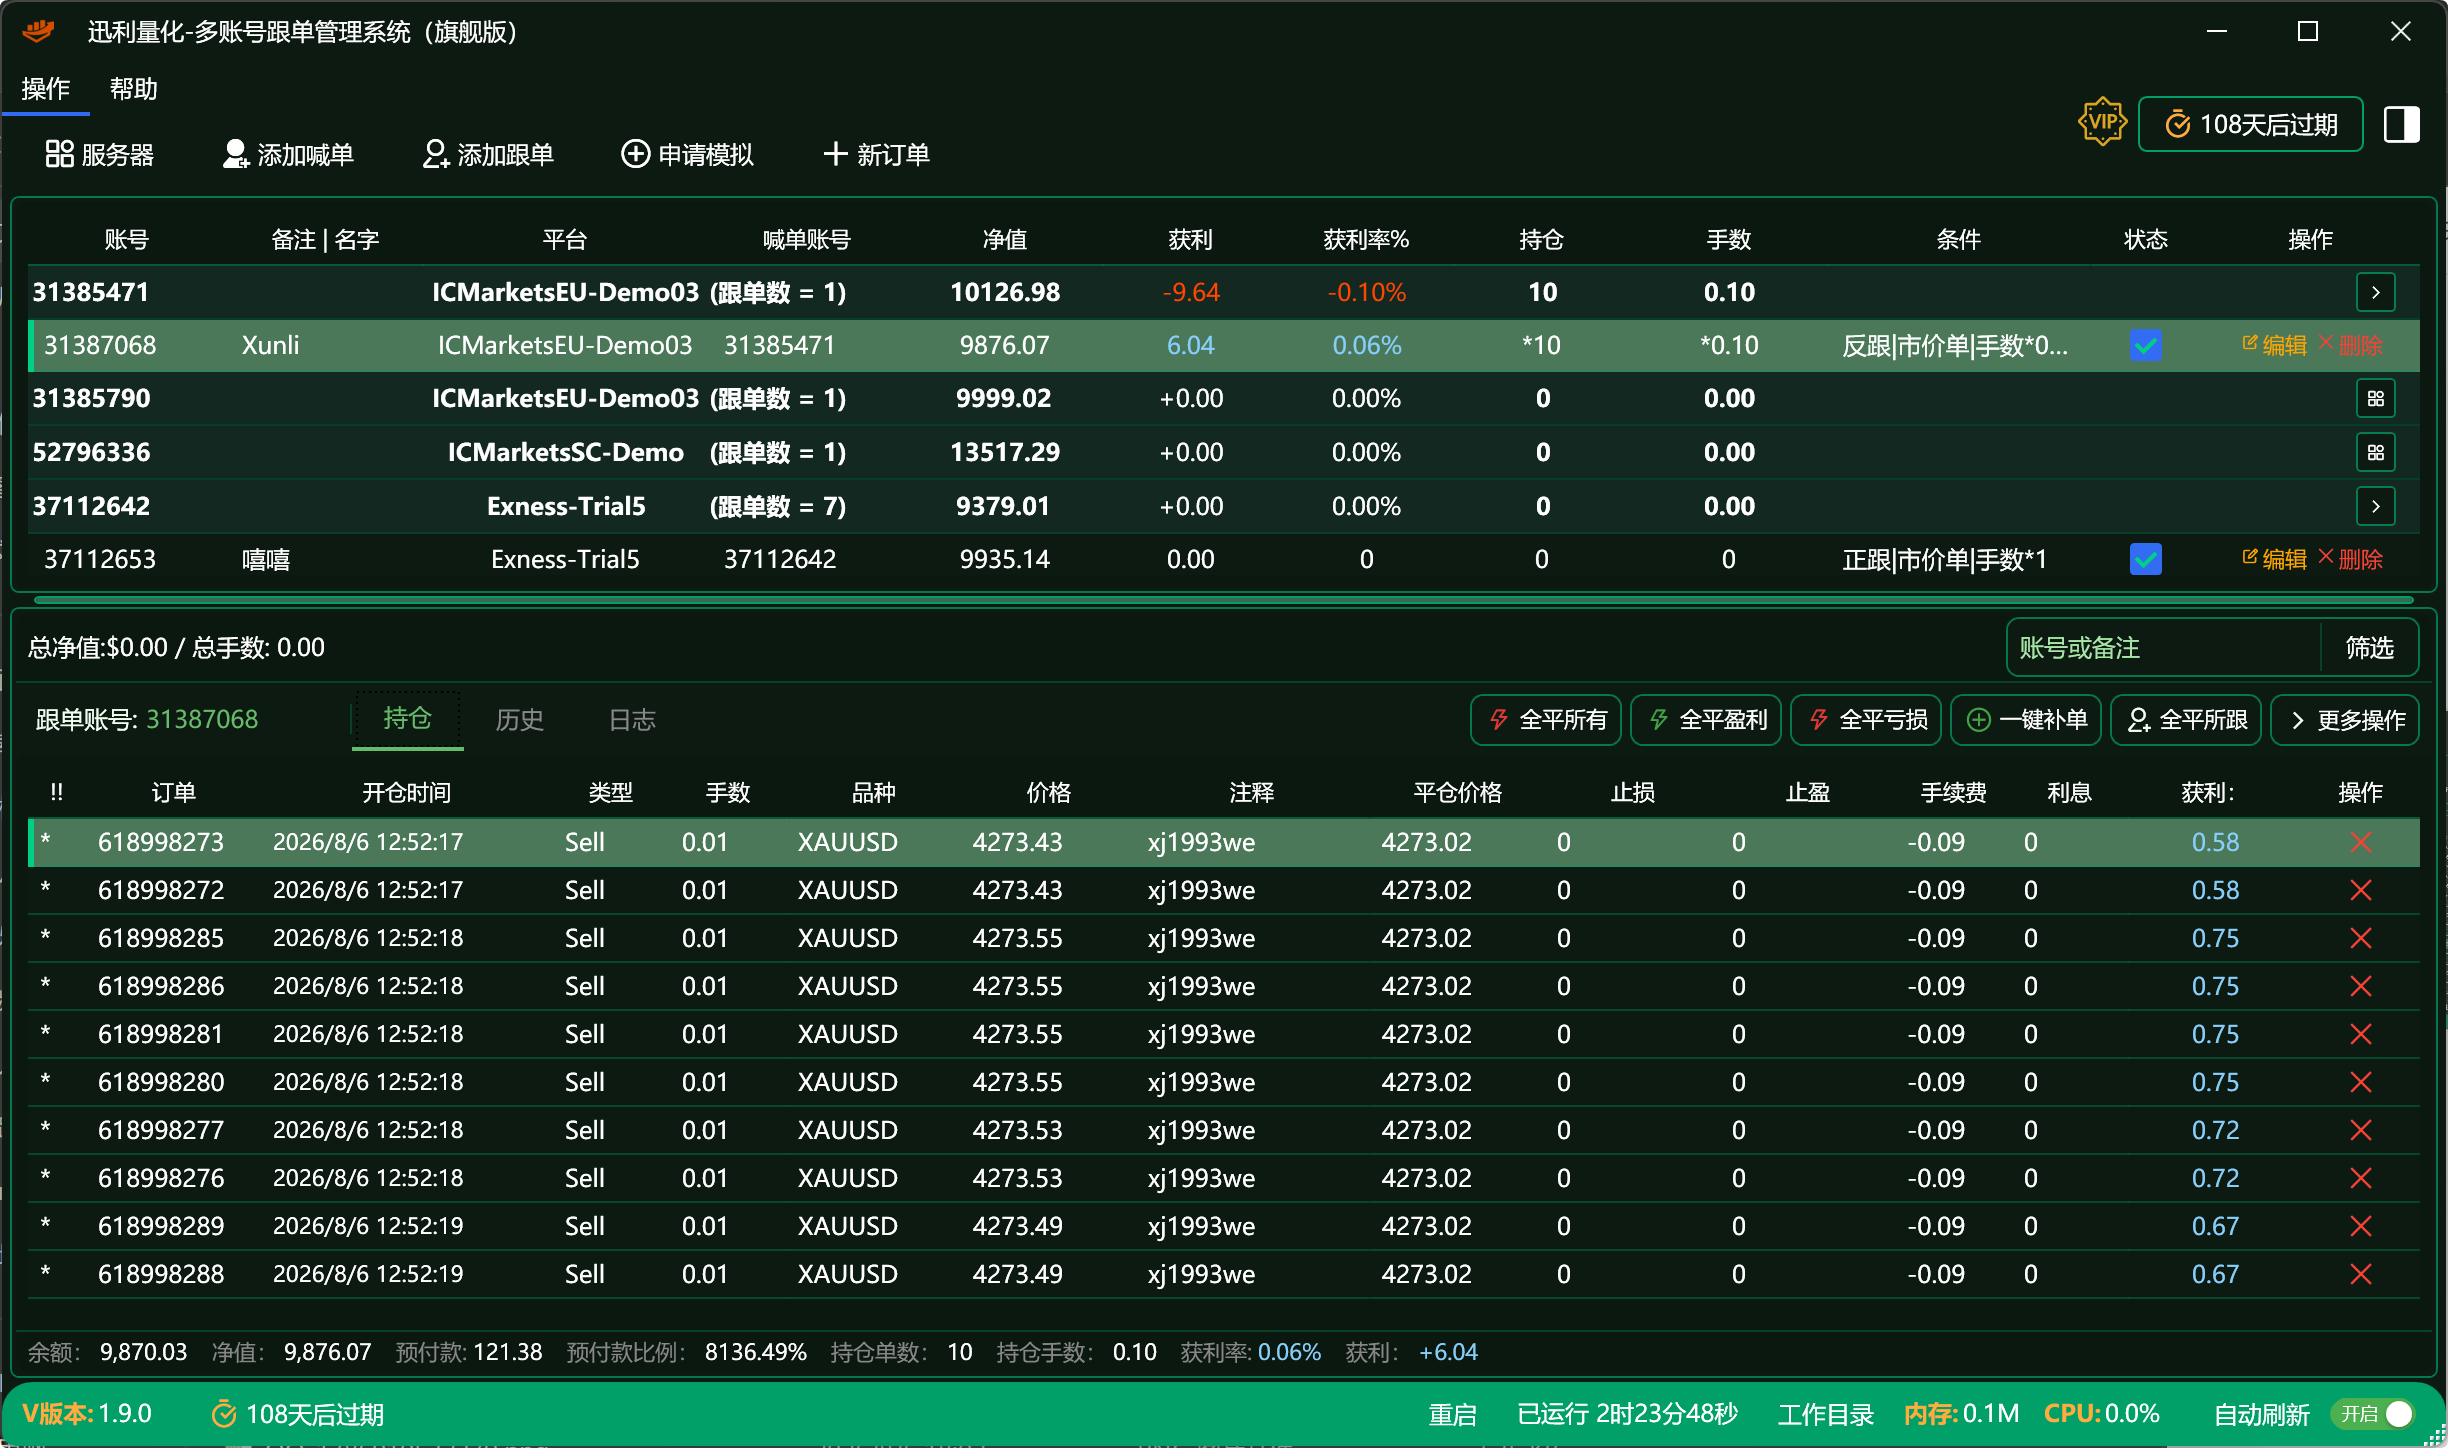This screenshot has width=2448, height=1448.
Task: Open the 帮助 help menu
Action: coord(134,89)
